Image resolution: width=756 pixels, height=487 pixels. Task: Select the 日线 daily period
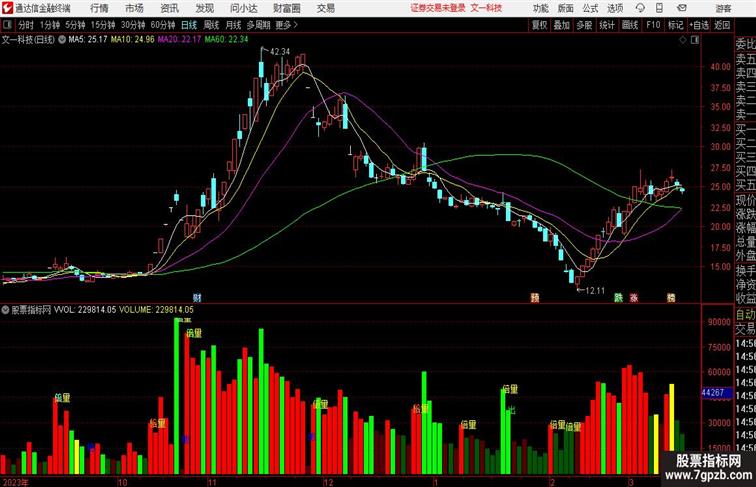coord(189,25)
